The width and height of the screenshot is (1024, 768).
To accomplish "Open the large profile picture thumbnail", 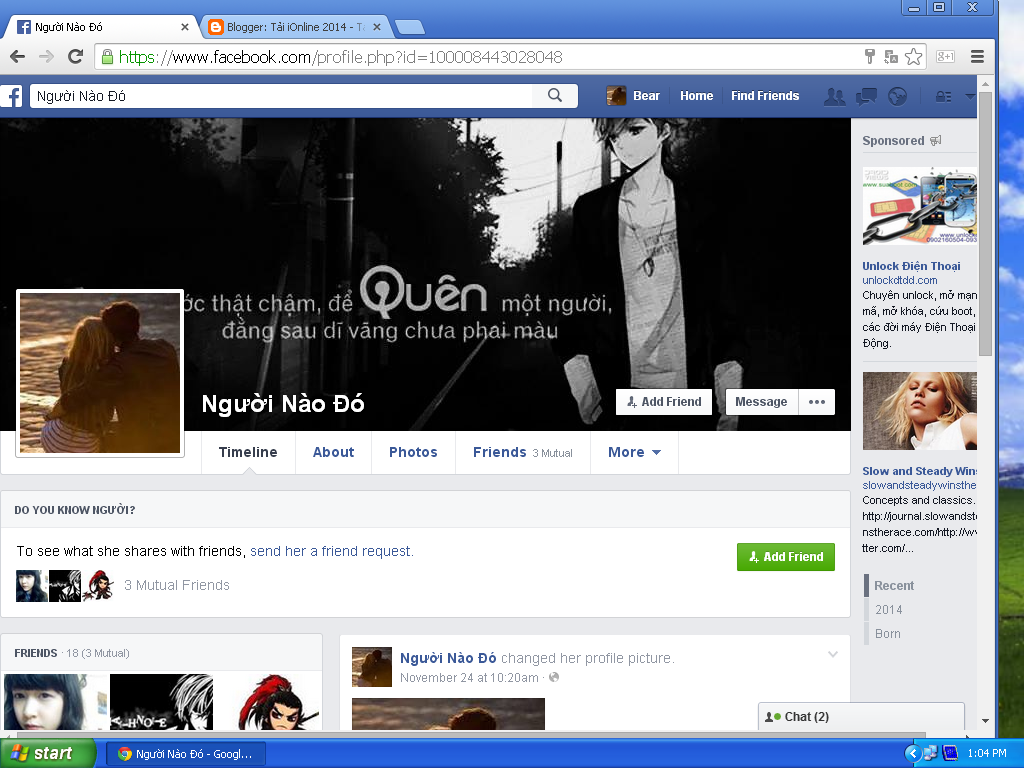I will [100, 373].
